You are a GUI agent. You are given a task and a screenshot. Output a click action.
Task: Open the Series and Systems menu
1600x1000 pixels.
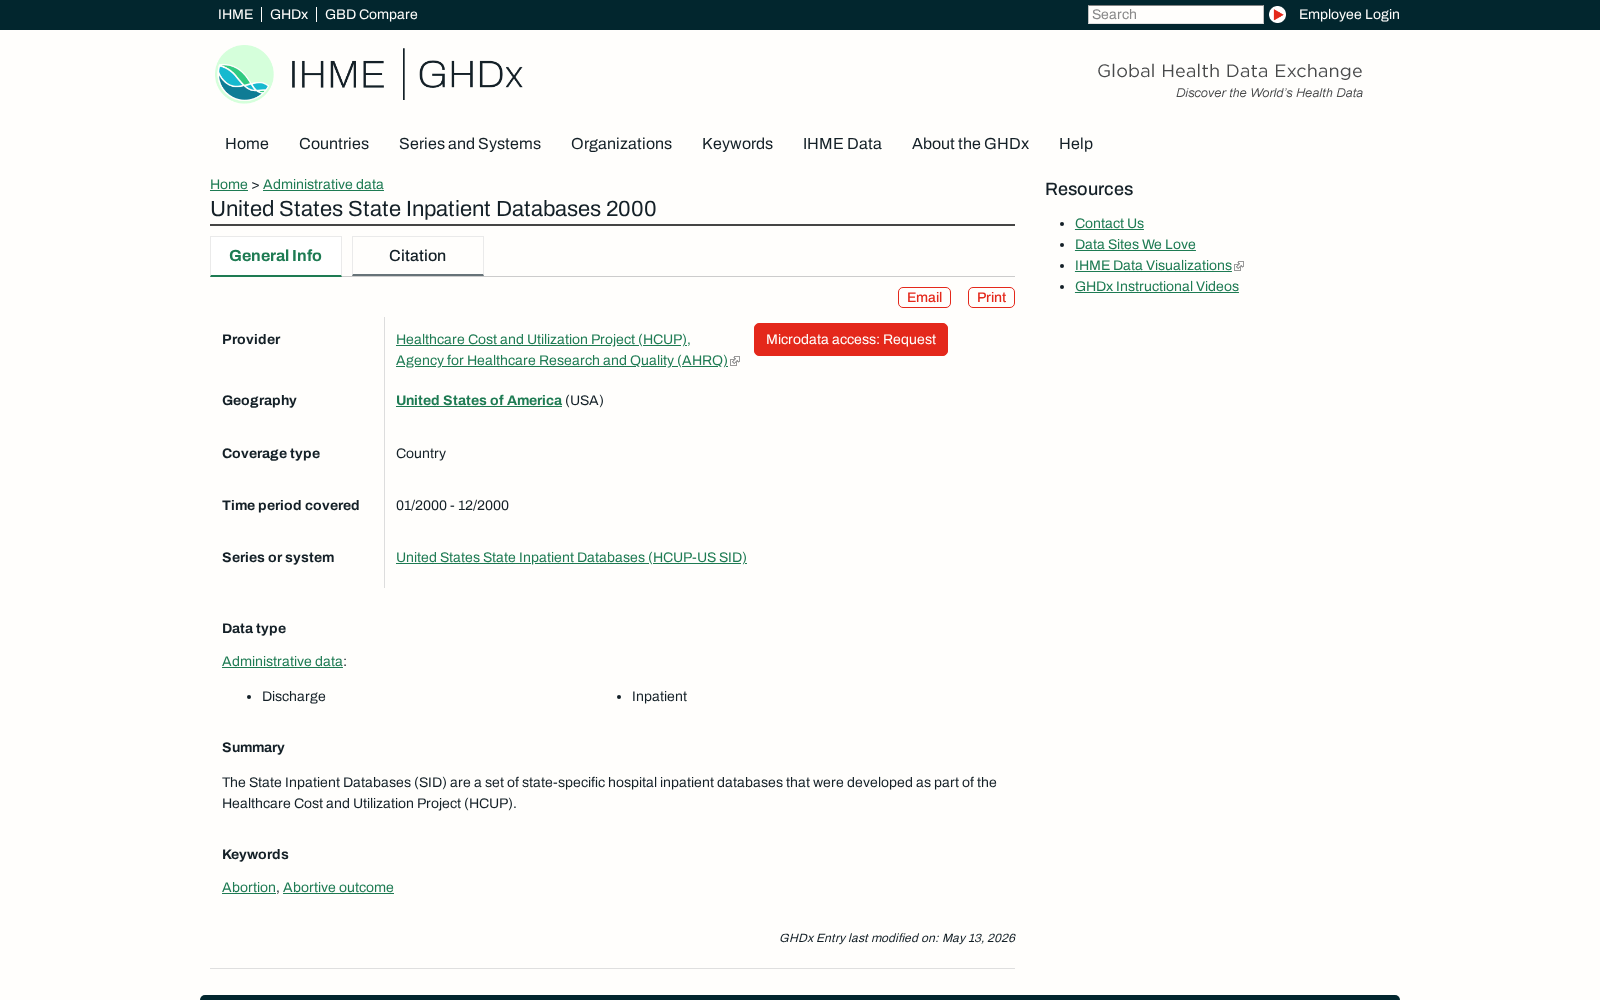click(470, 143)
